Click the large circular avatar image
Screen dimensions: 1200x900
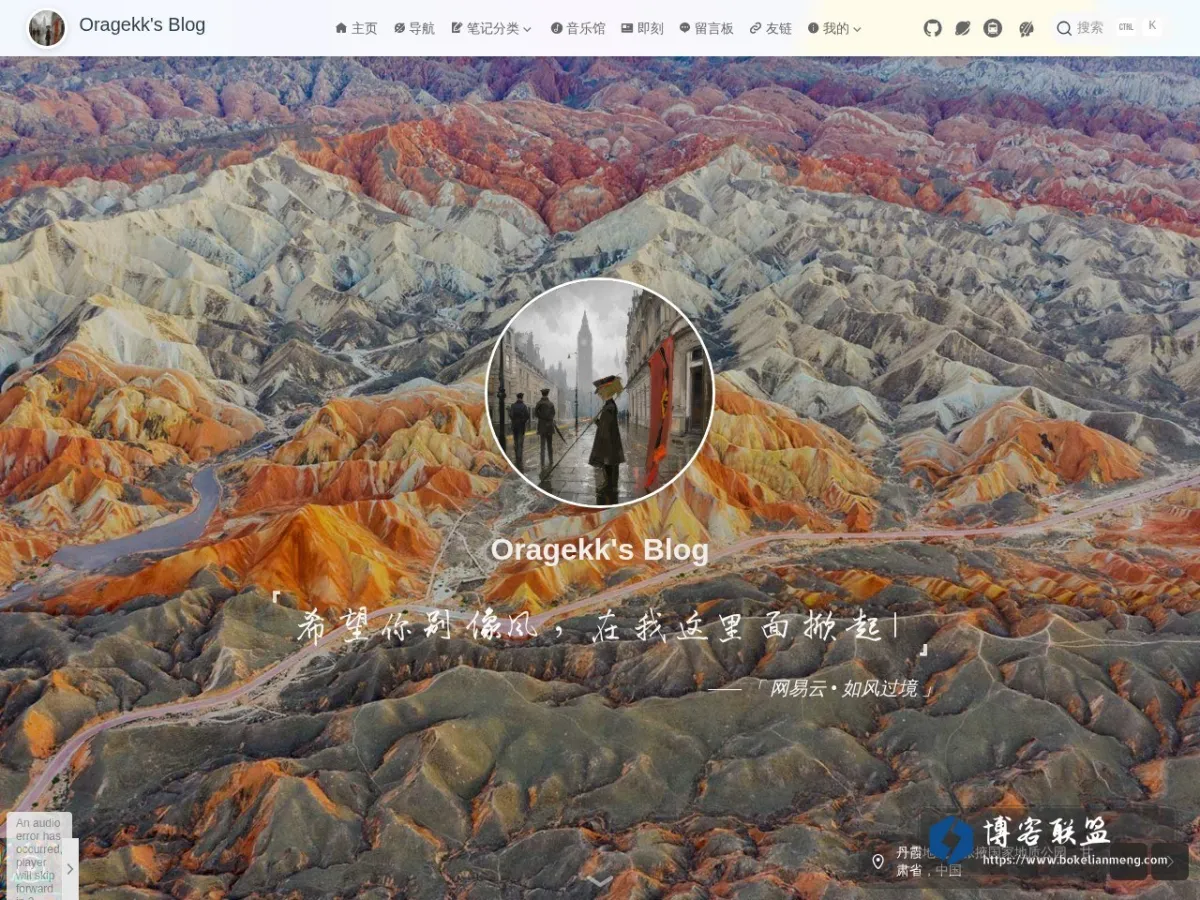click(600, 393)
